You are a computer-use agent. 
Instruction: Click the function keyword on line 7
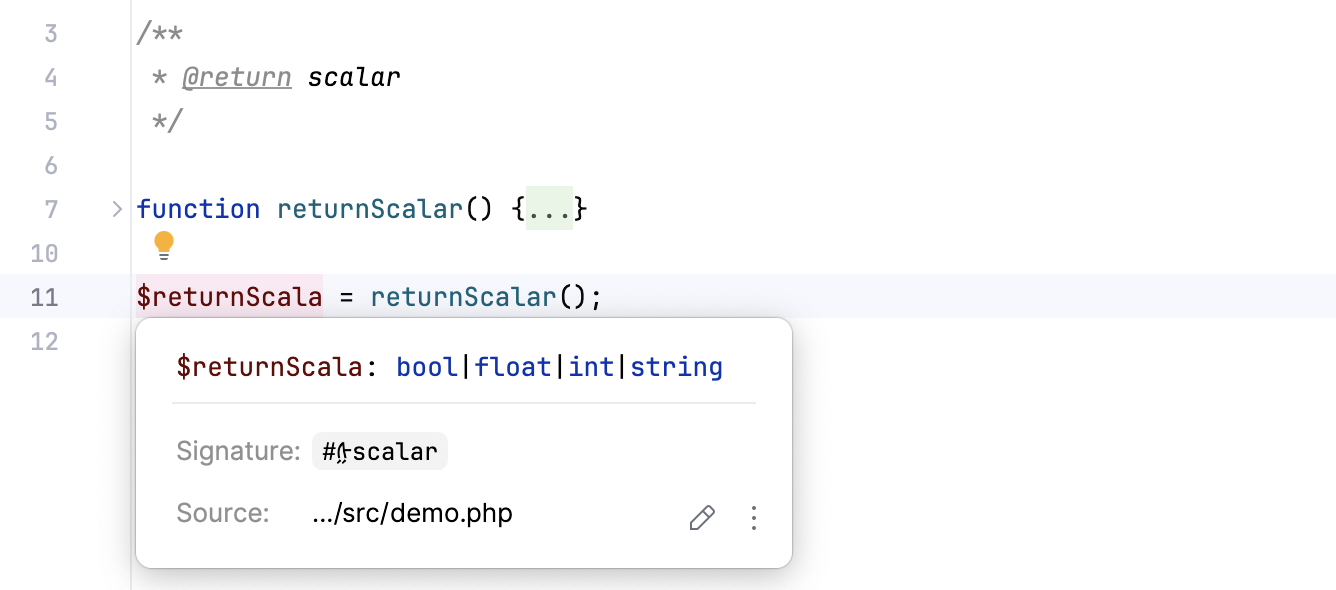coord(198,209)
